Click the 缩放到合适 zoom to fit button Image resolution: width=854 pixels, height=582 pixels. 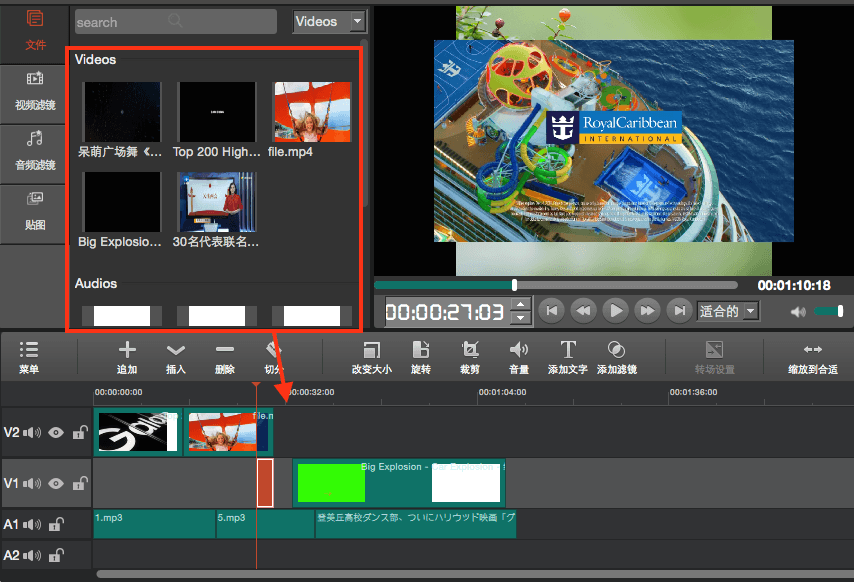tap(813, 357)
